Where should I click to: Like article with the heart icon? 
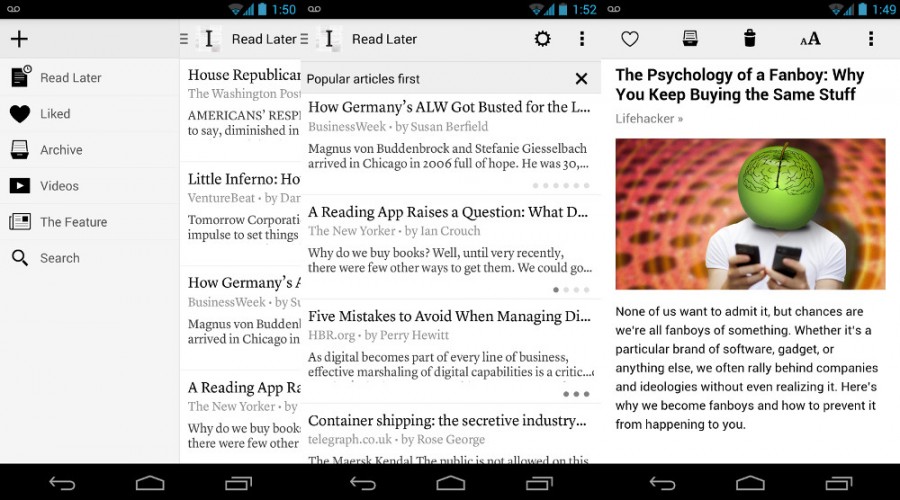(x=630, y=40)
